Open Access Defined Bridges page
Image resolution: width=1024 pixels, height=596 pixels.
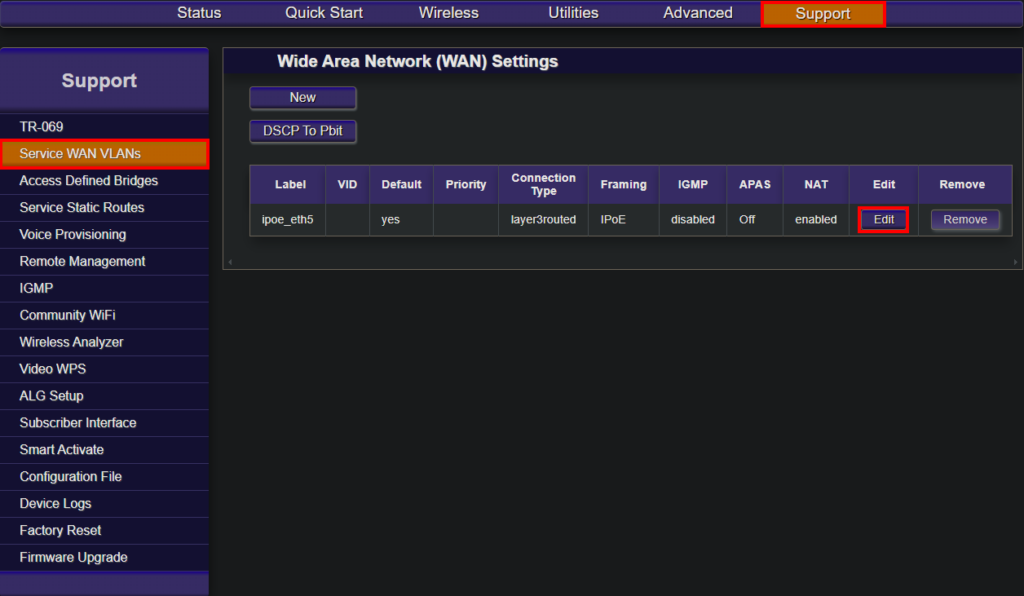point(88,181)
